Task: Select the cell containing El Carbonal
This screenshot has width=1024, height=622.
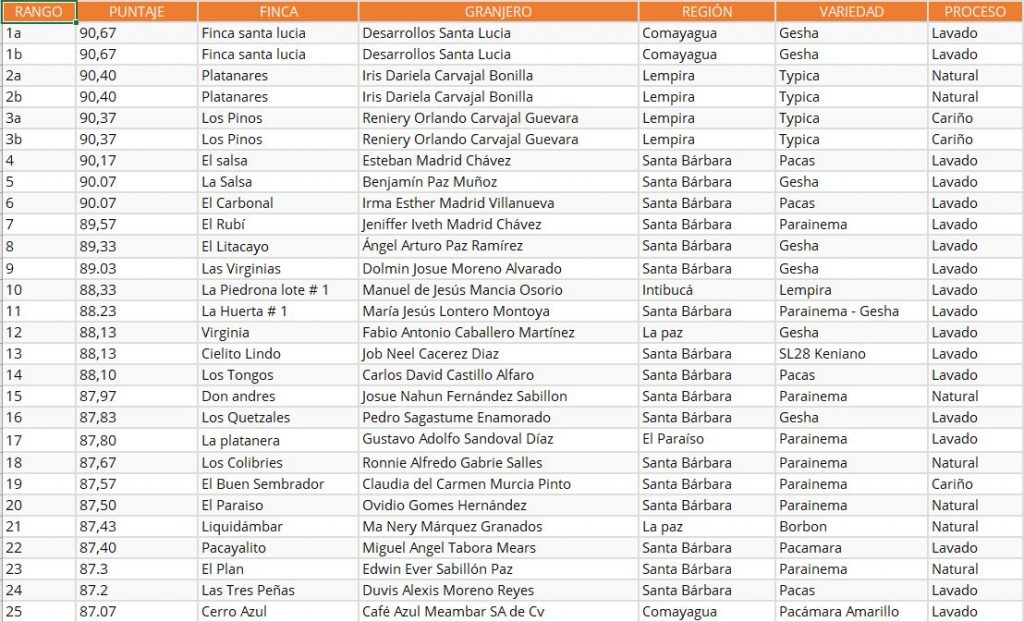Action: 278,203
